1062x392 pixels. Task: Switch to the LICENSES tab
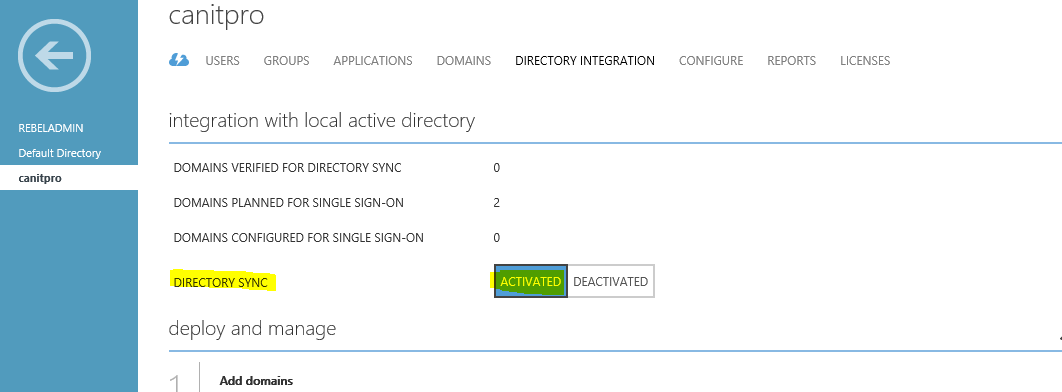coord(865,61)
